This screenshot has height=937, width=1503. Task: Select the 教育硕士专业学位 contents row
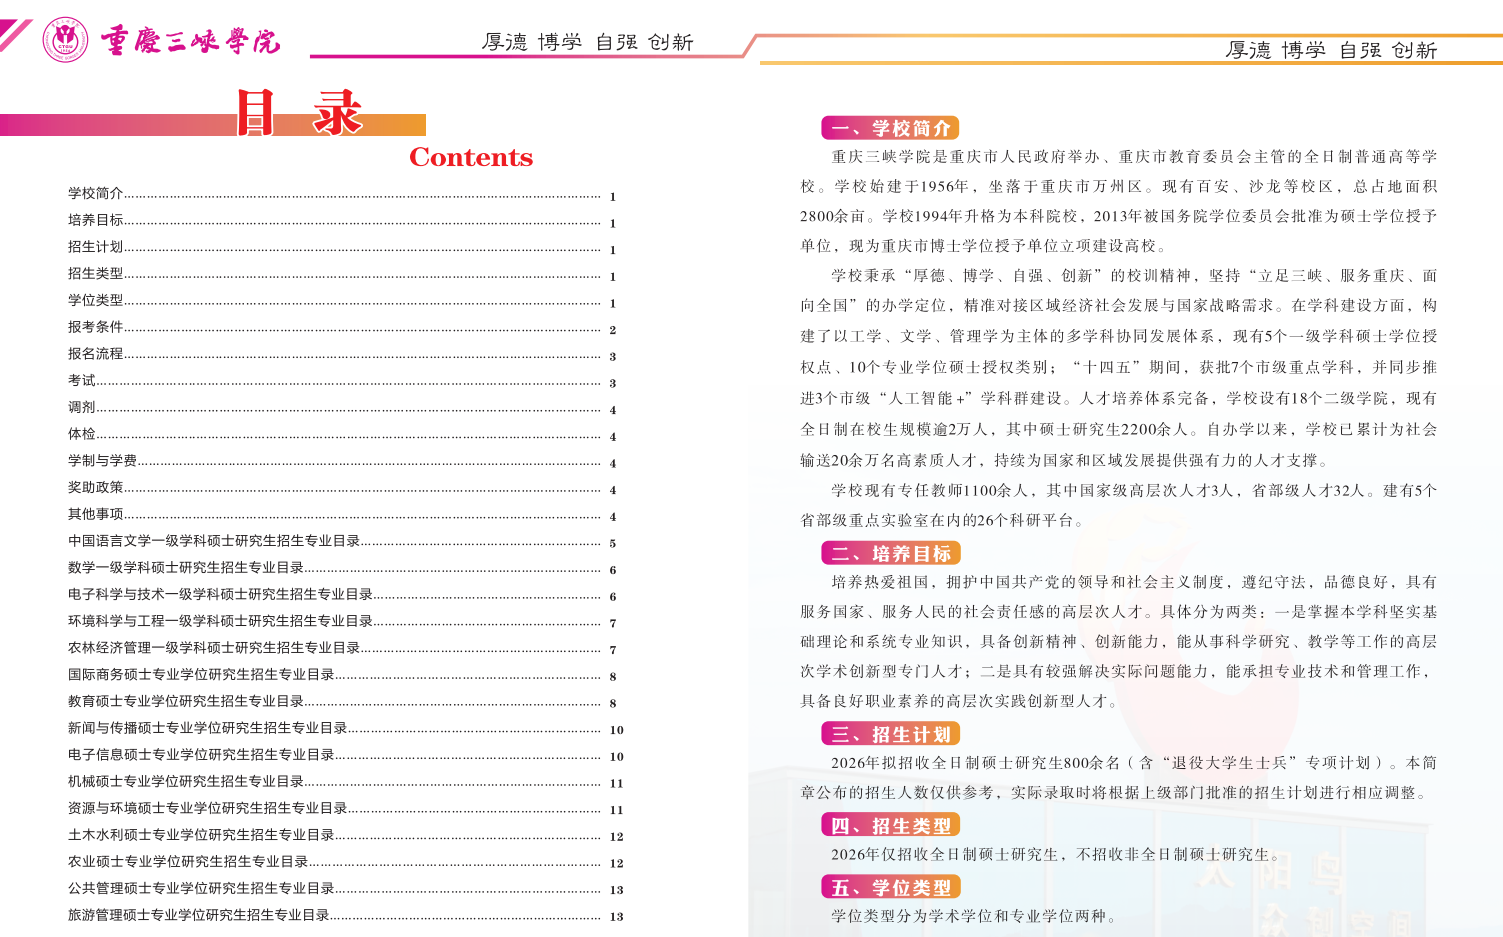coord(343,702)
